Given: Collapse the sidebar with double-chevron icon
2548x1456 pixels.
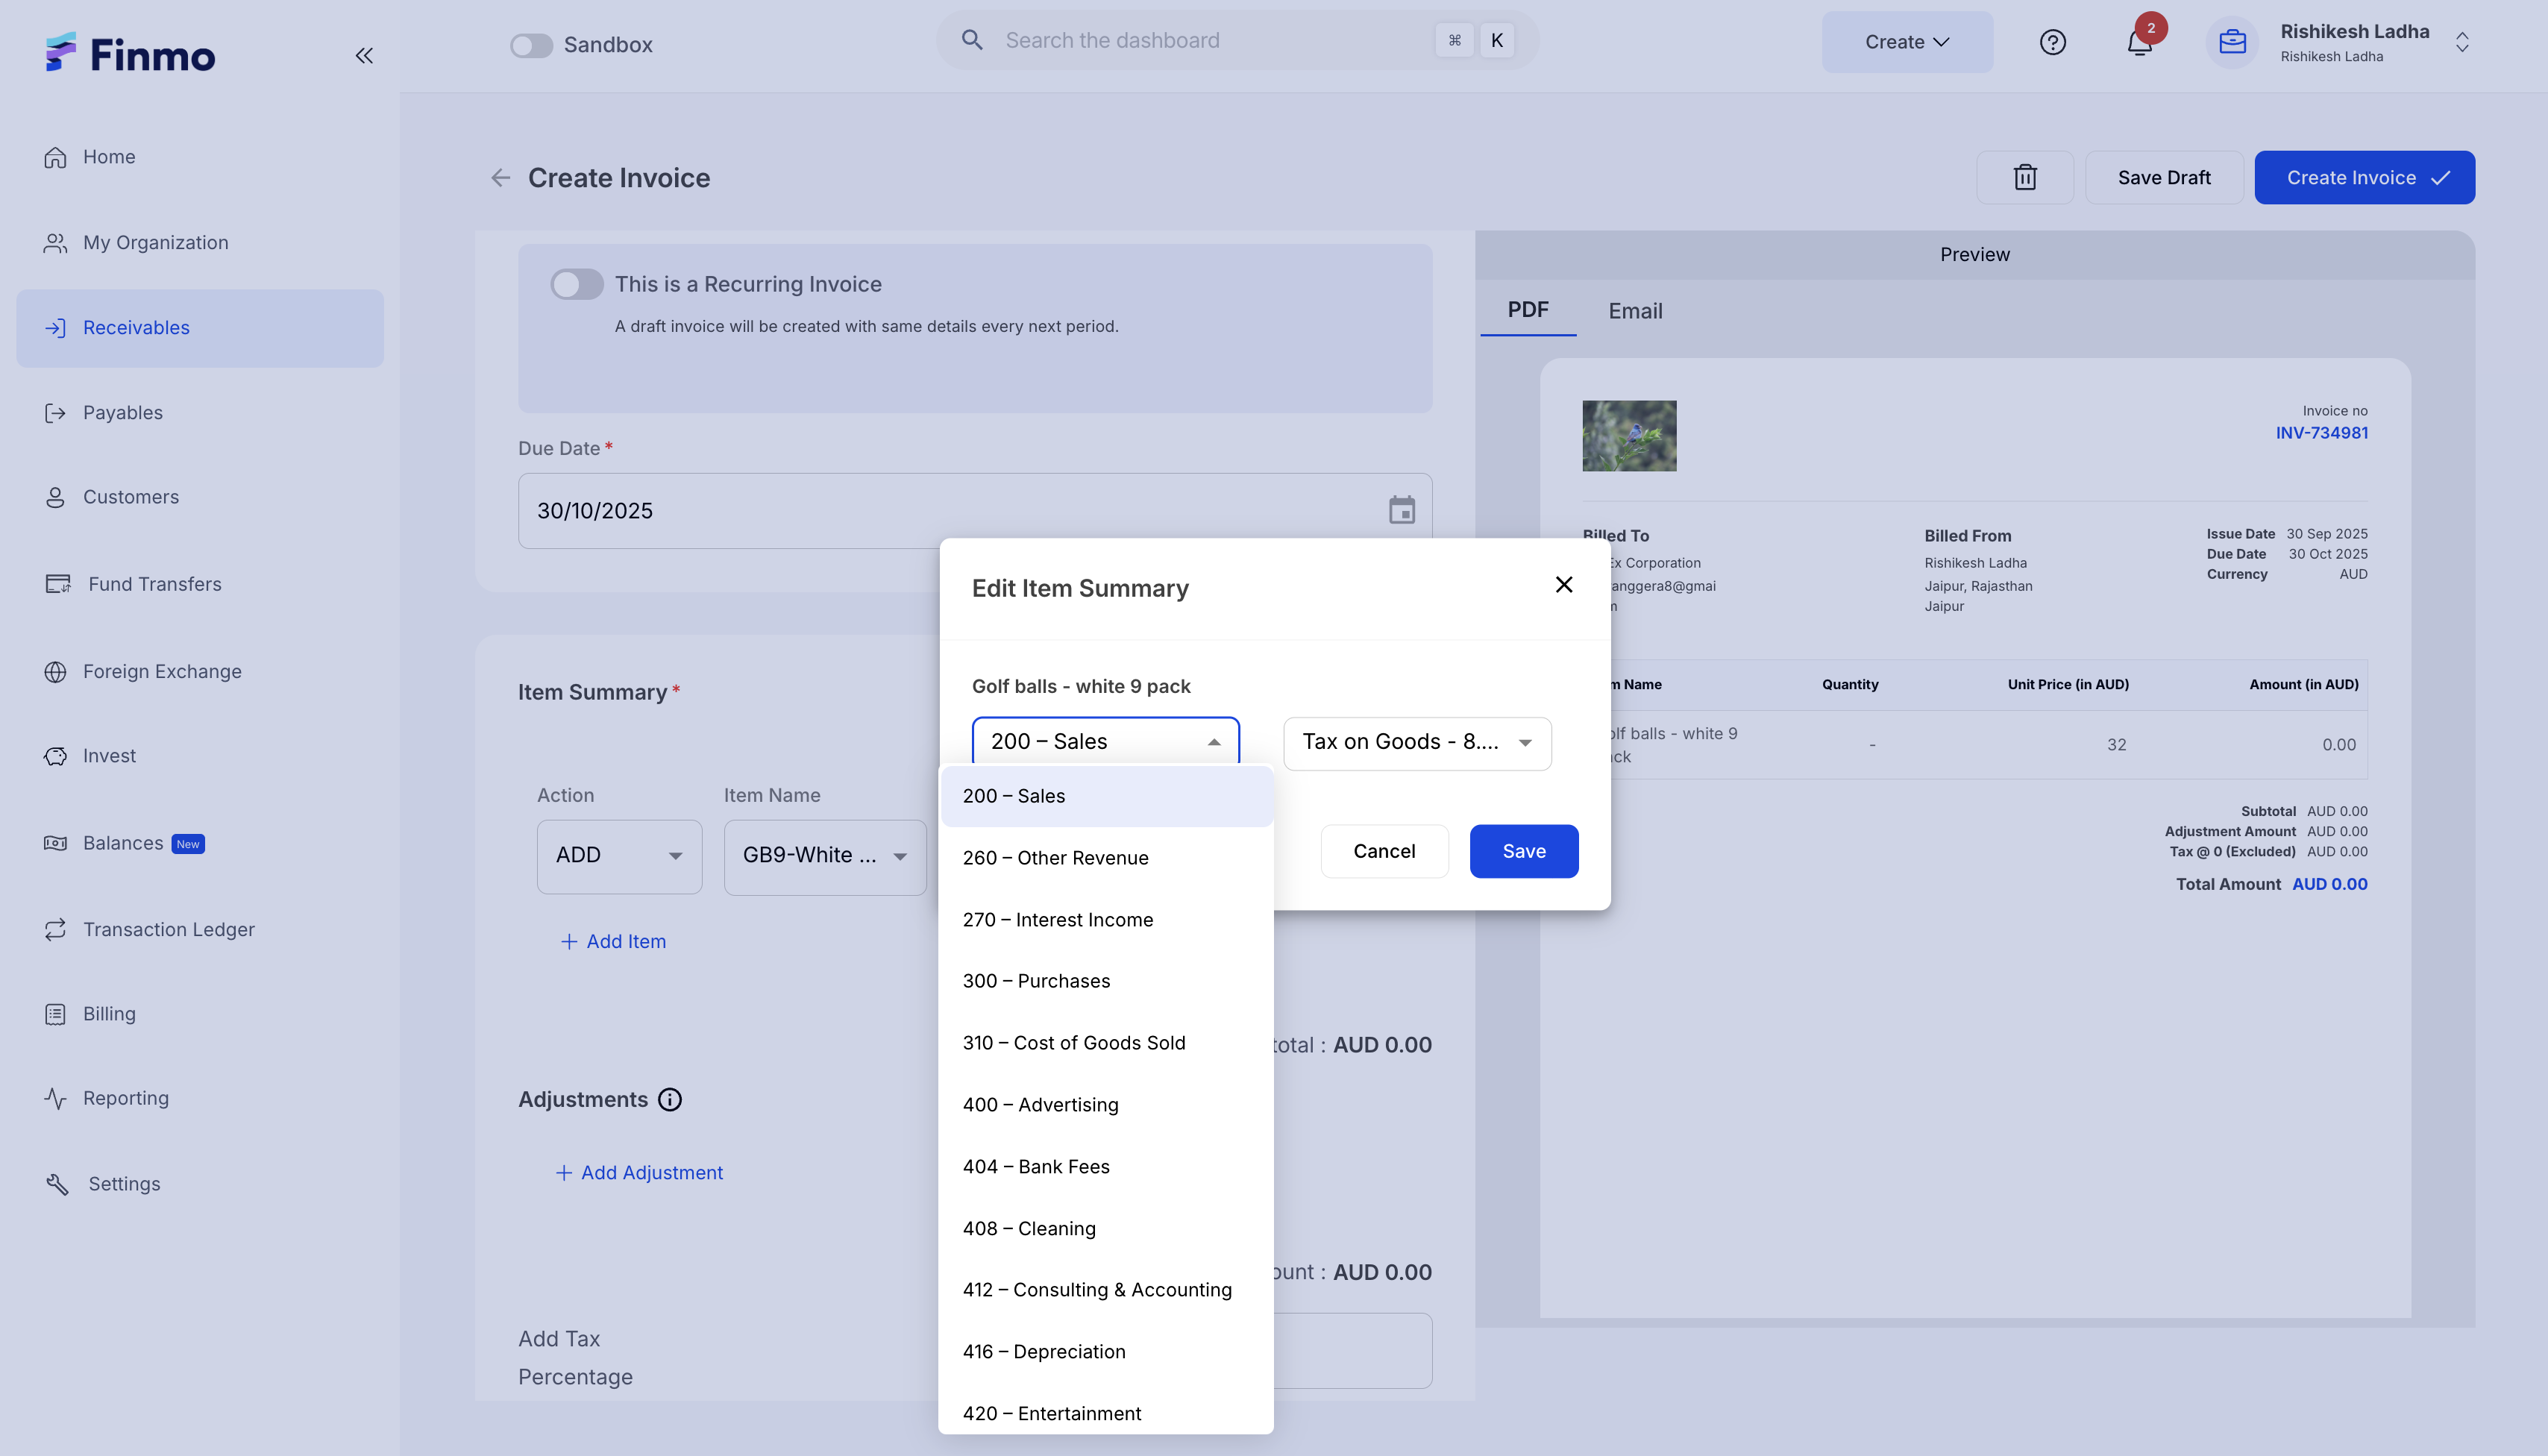Looking at the screenshot, I should [364, 56].
